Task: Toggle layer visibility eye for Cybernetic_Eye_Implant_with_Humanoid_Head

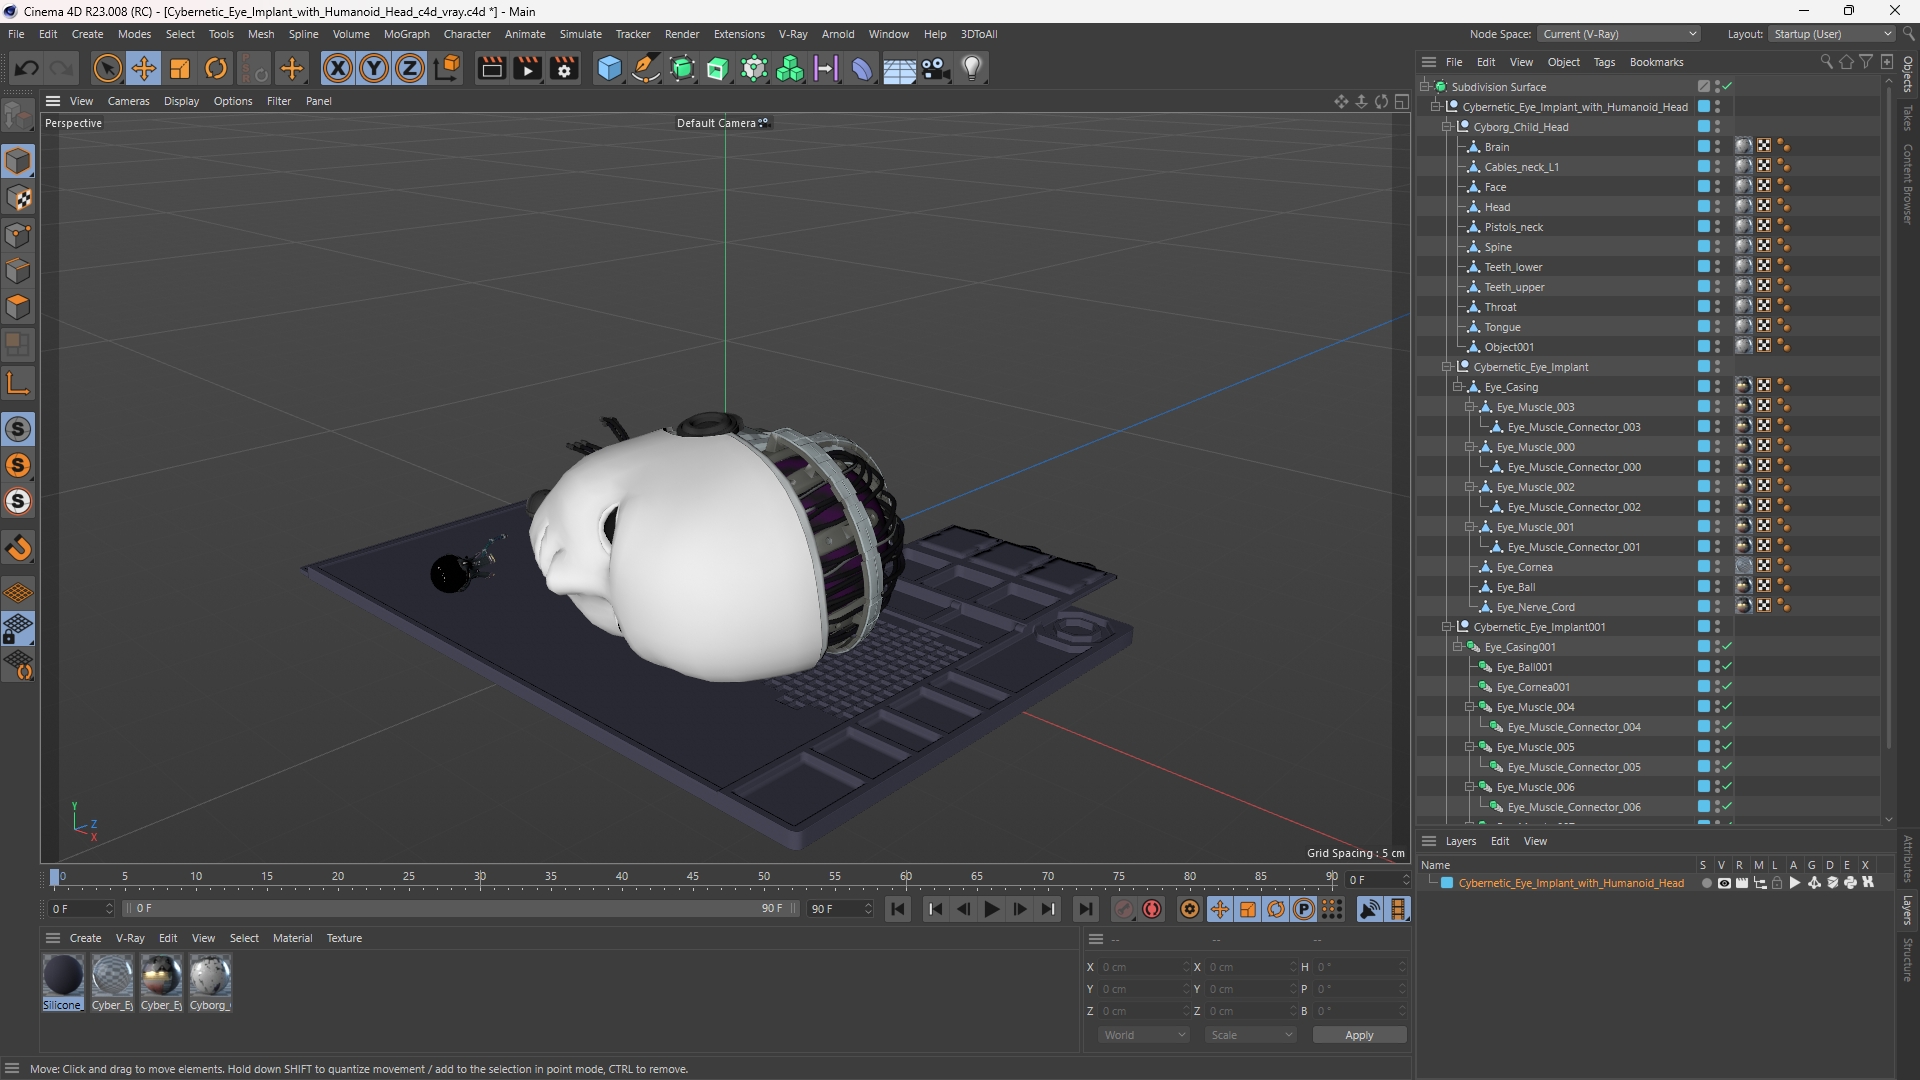Action: tap(1724, 883)
